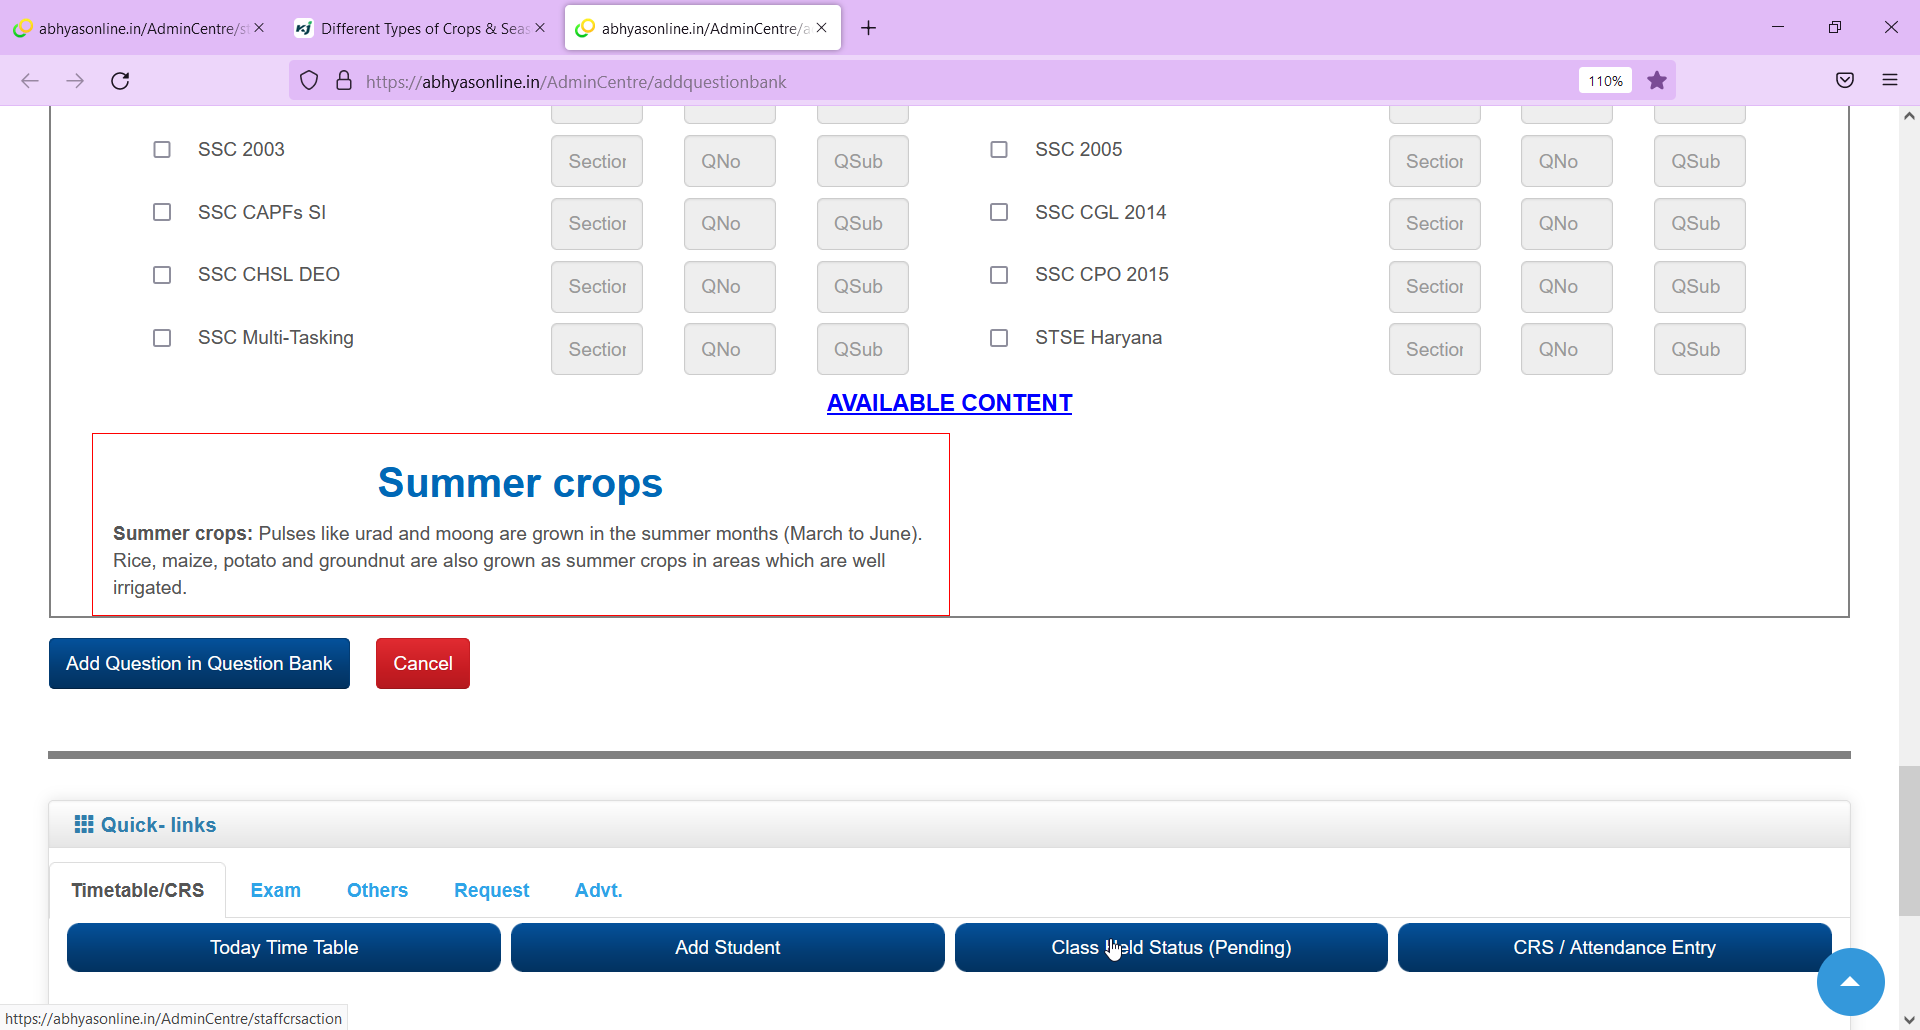Viewport: 1920px width, 1030px height.
Task: Open the AVAILABLE CONTENT link
Action: coord(949,403)
